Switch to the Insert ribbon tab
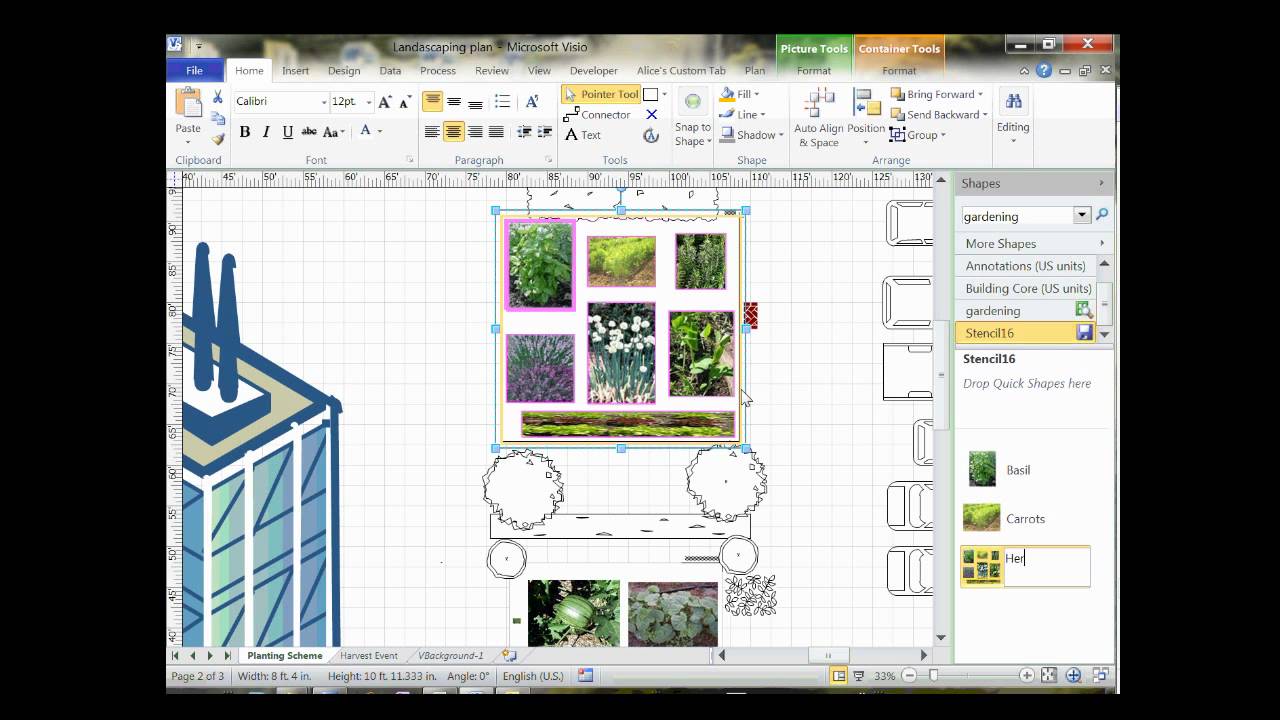This screenshot has width=1280, height=720. [x=295, y=71]
